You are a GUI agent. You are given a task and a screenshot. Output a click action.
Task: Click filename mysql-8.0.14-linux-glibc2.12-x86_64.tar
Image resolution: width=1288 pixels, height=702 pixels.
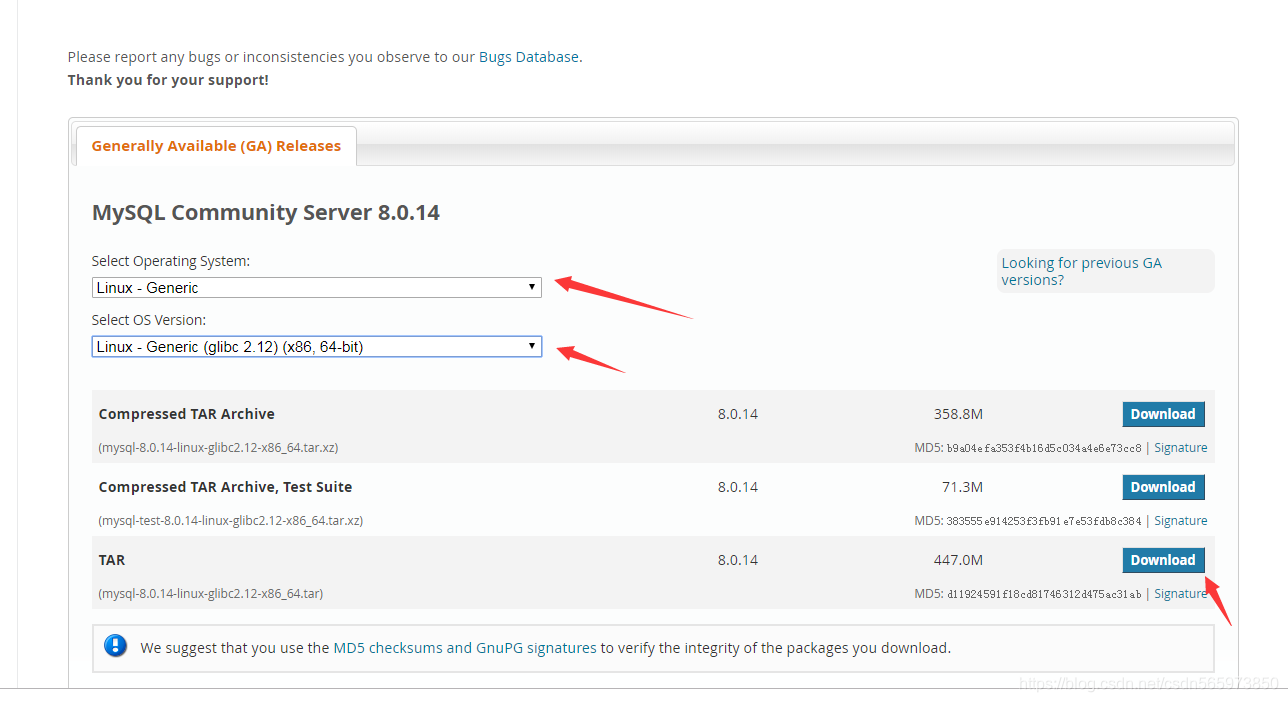[x=211, y=594]
